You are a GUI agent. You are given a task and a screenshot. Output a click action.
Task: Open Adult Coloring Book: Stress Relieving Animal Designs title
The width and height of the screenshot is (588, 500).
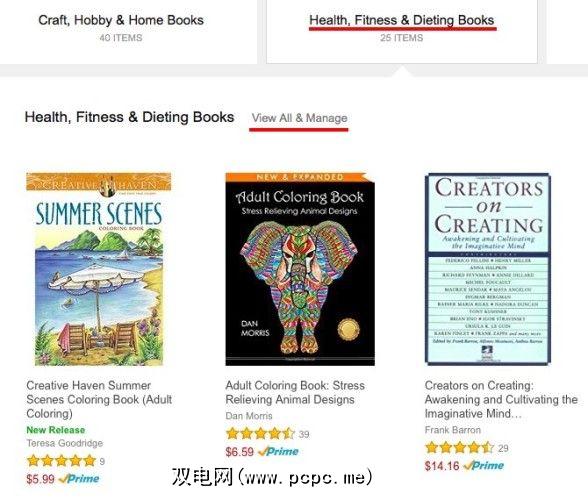click(x=295, y=392)
